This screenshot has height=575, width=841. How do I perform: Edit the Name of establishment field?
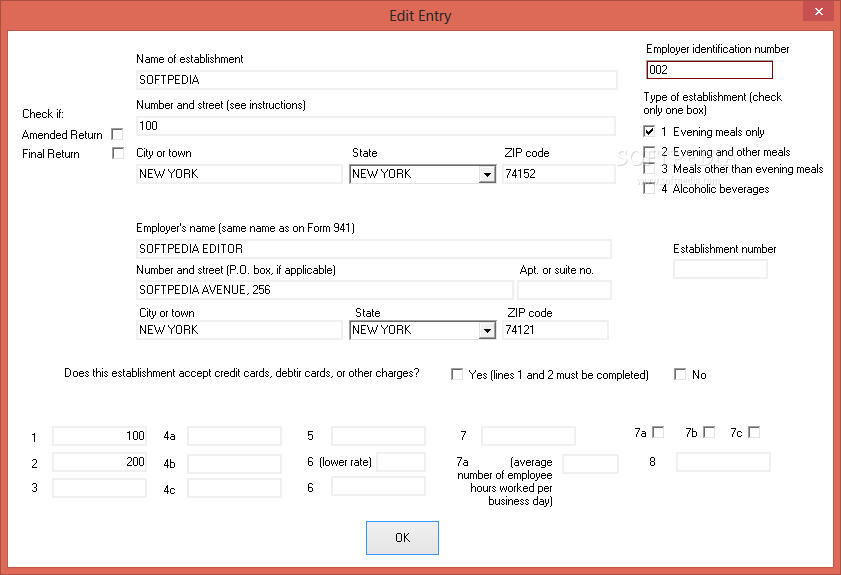pos(377,80)
